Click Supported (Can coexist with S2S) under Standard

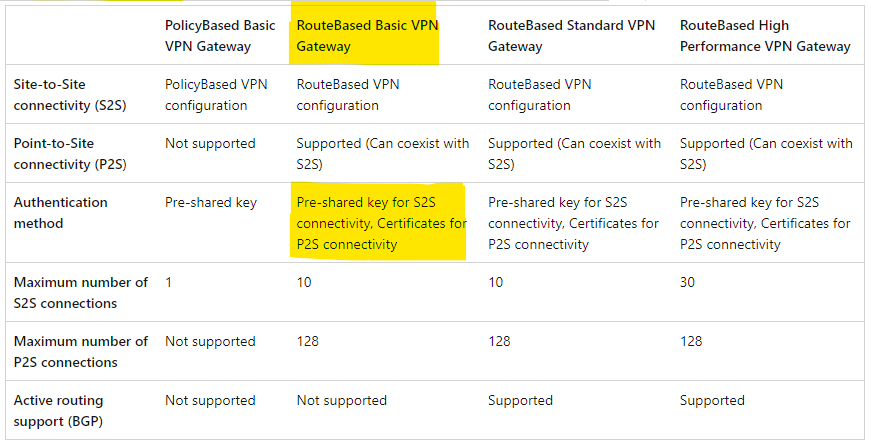coord(574,153)
